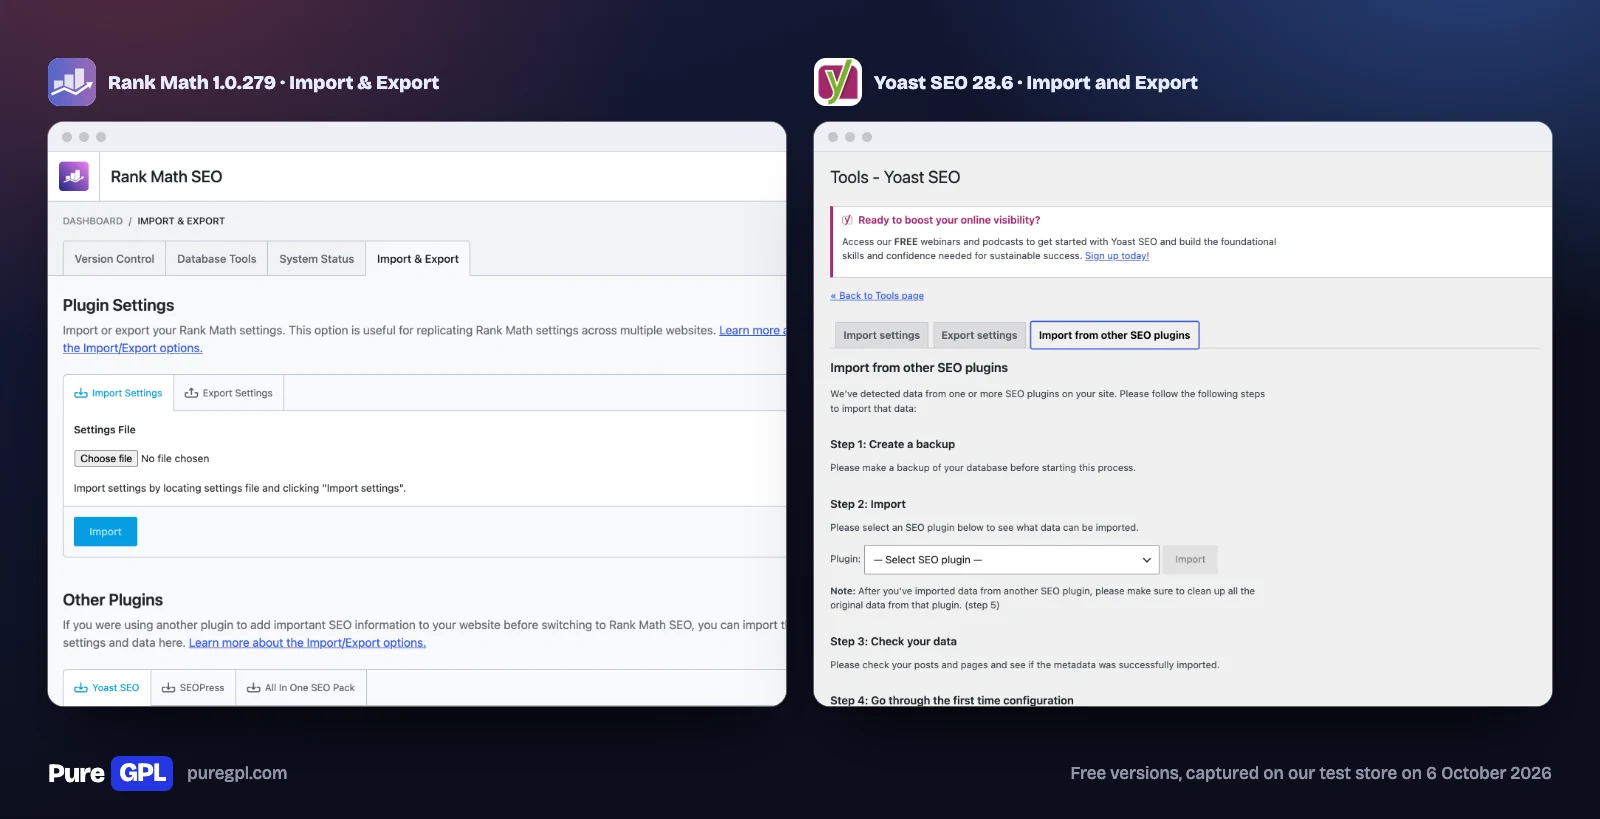Select the Yoast SEO importer tab
The image size is (1600, 819).
pyautogui.click(x=107, y=688)
